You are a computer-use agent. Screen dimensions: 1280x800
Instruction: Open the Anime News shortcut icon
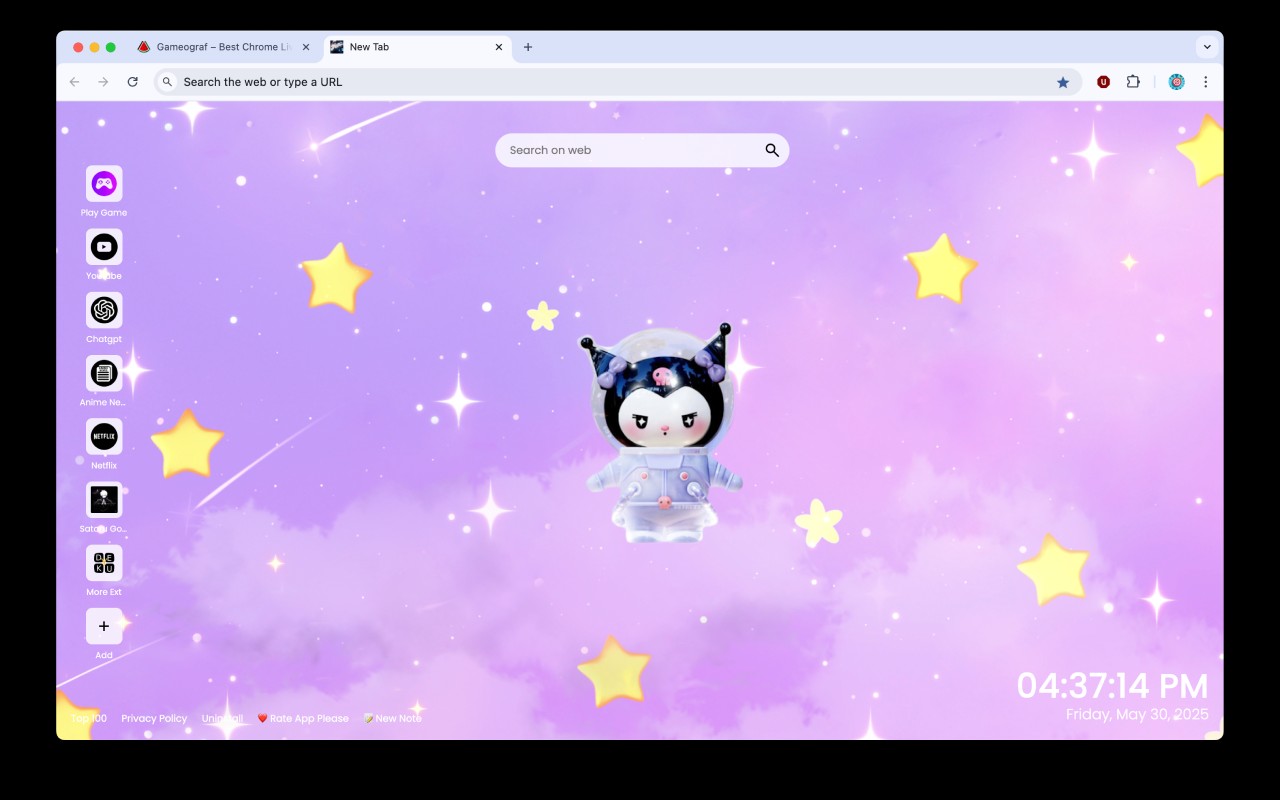104,373
